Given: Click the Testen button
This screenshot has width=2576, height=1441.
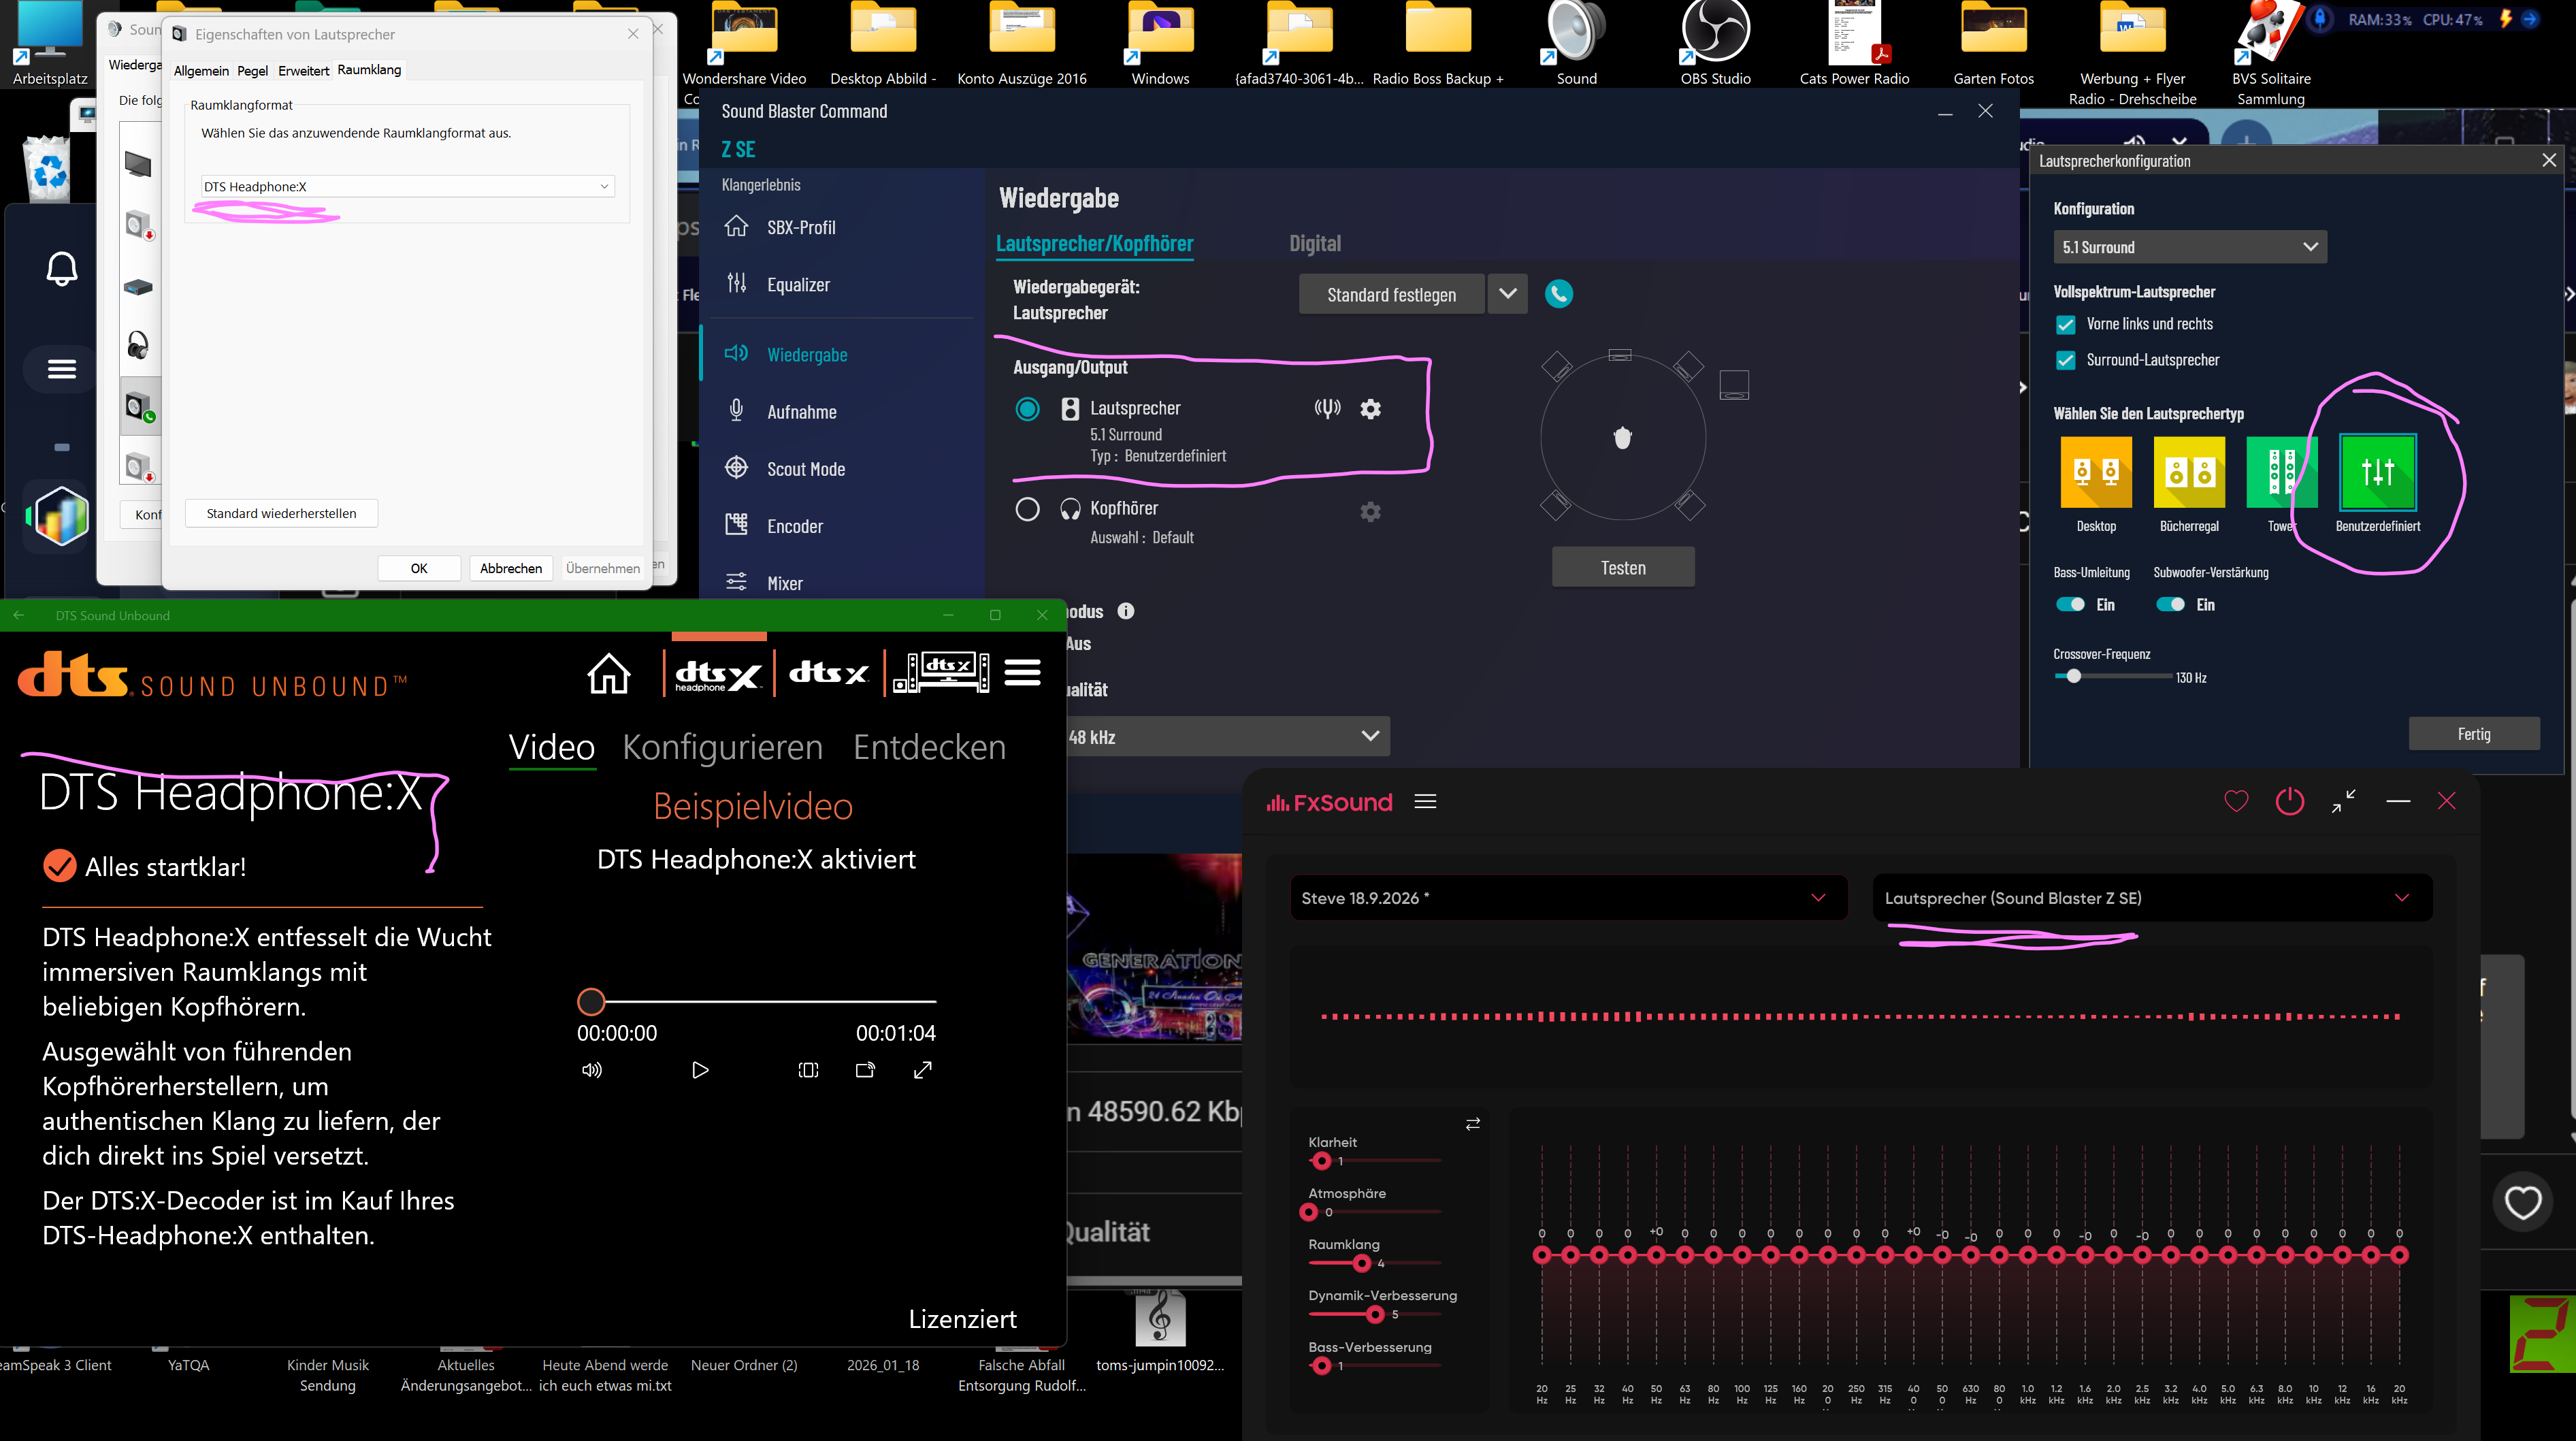Looking at the screenshot, I should pos(1622,567).
